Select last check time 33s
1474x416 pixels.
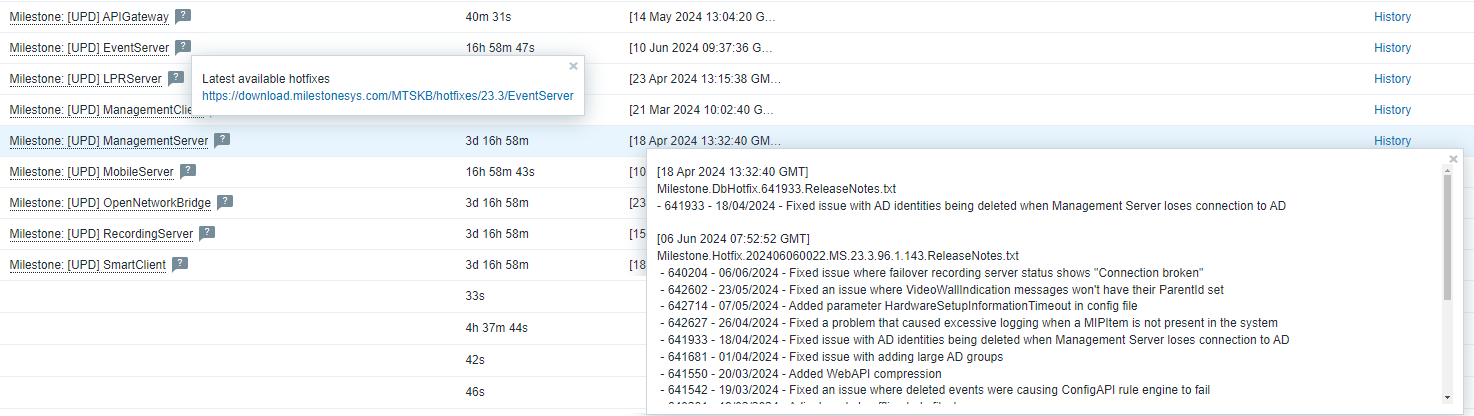coord(476,296)
